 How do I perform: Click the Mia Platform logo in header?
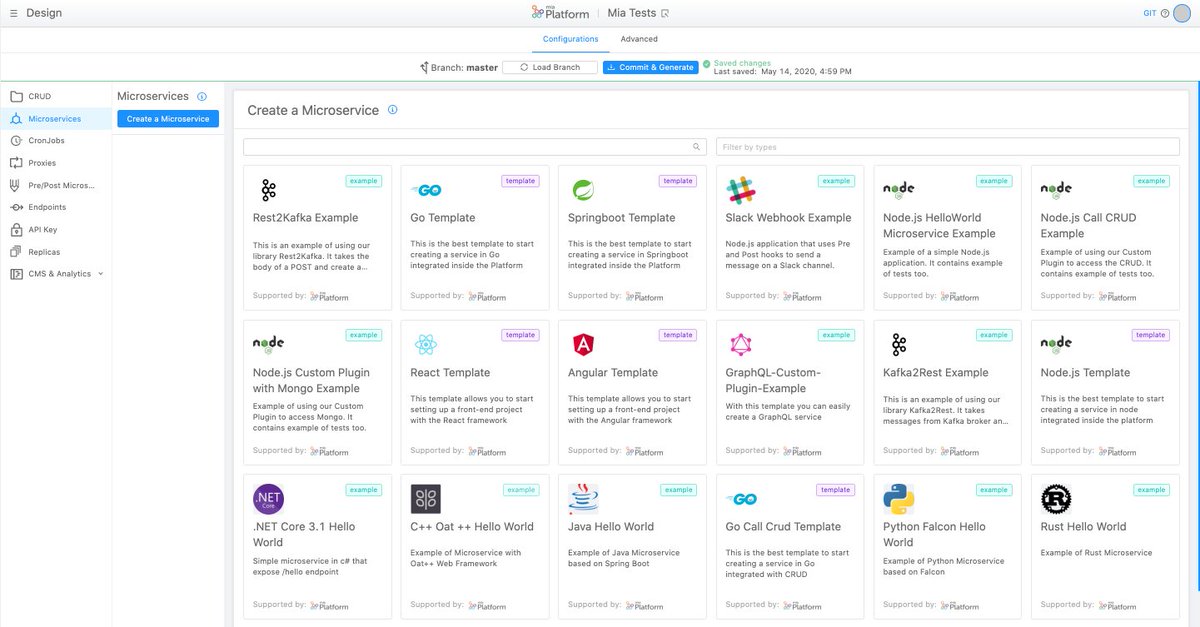pyautogui.click(x=562, y=12)
